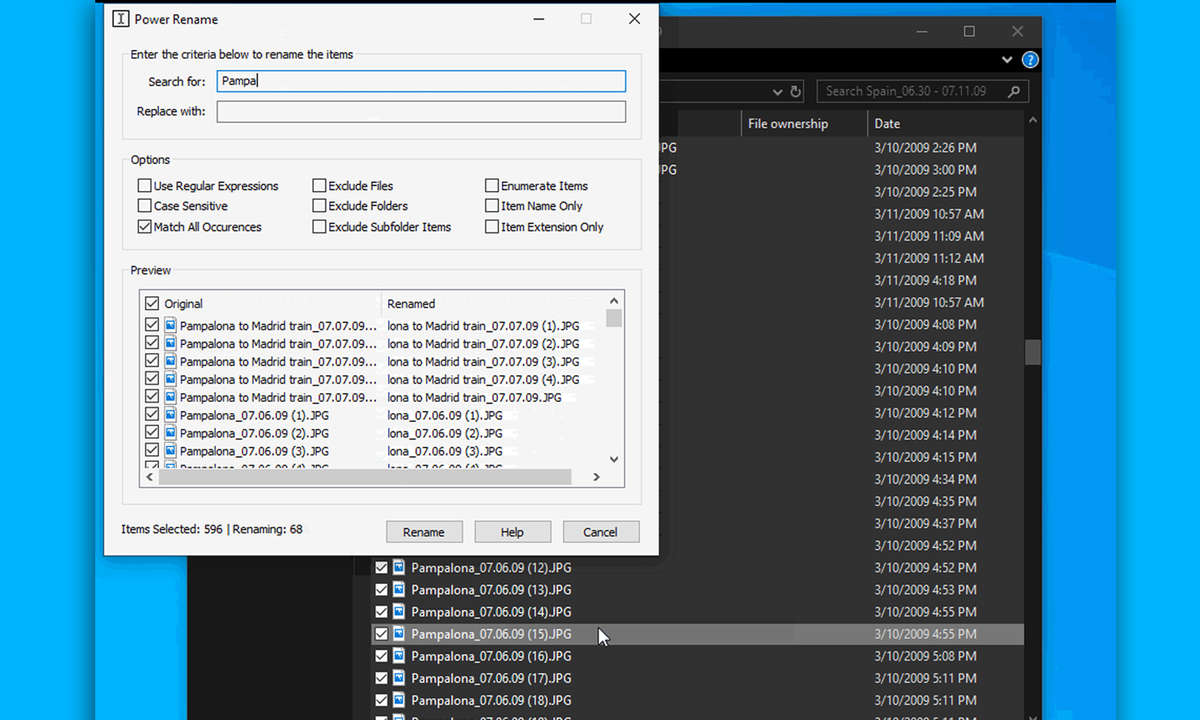Screen dimensions: 1200x720
Task: Select Explorer file name Pampalona_07.06.09 (18).JPG
Action: [x=491, y=700]
